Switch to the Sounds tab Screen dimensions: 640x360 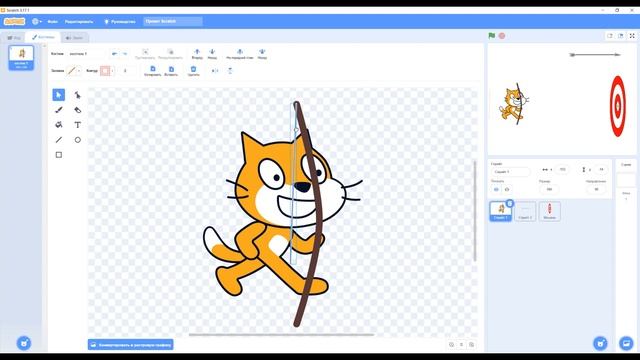click(74, 38)
